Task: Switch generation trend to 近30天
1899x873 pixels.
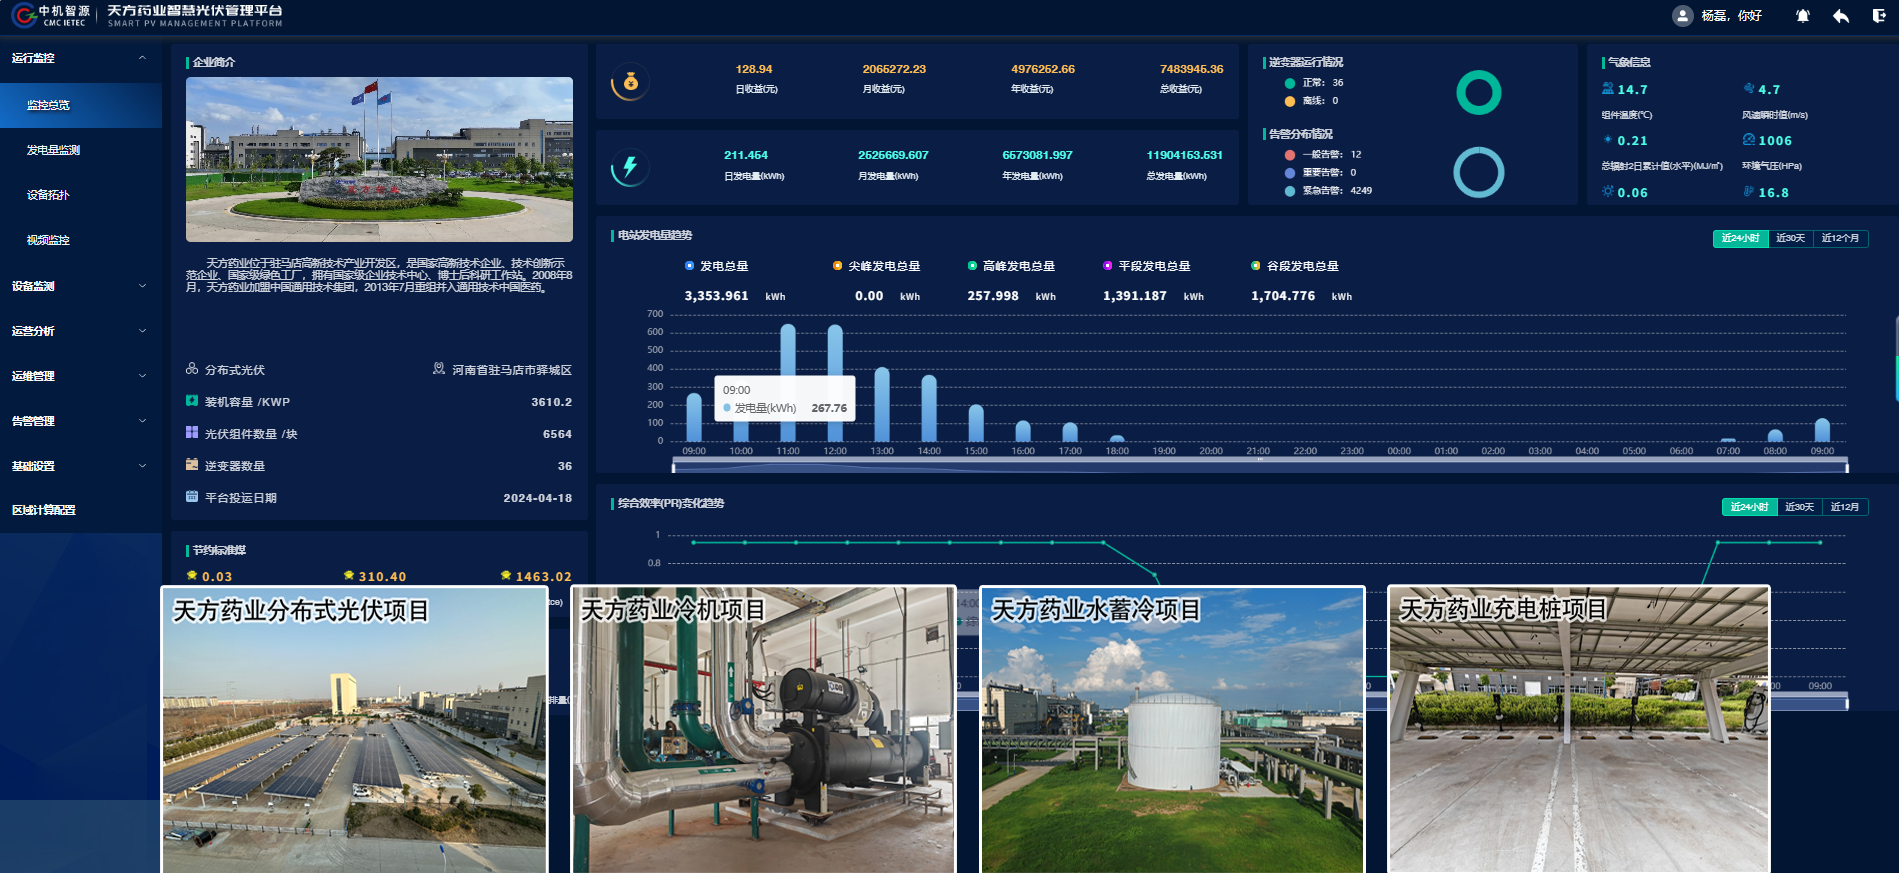Action: (x=1790, y=238)
